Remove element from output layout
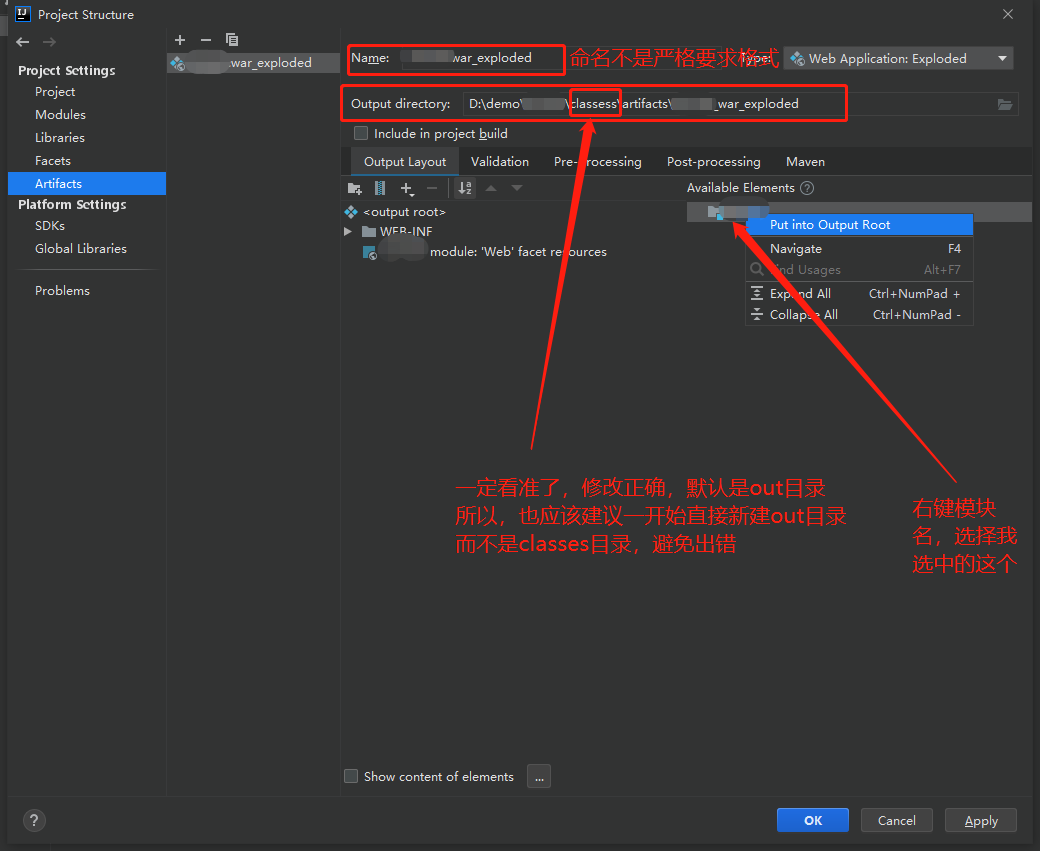Screen dimensions: 1040x851 point(432,188)
